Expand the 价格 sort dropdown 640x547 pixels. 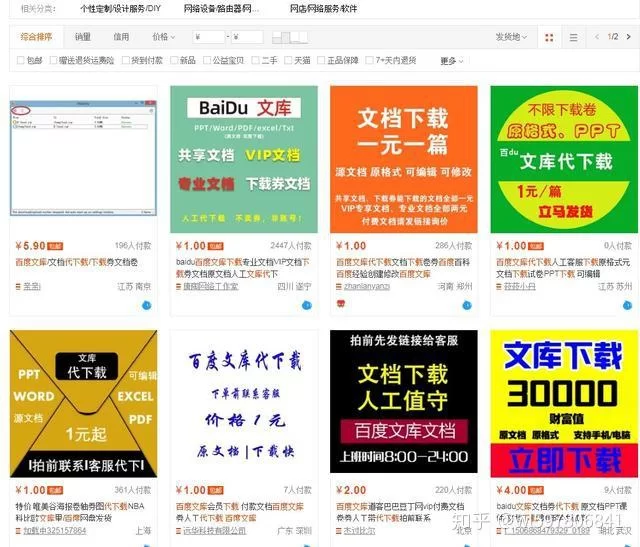pos(163,37)
